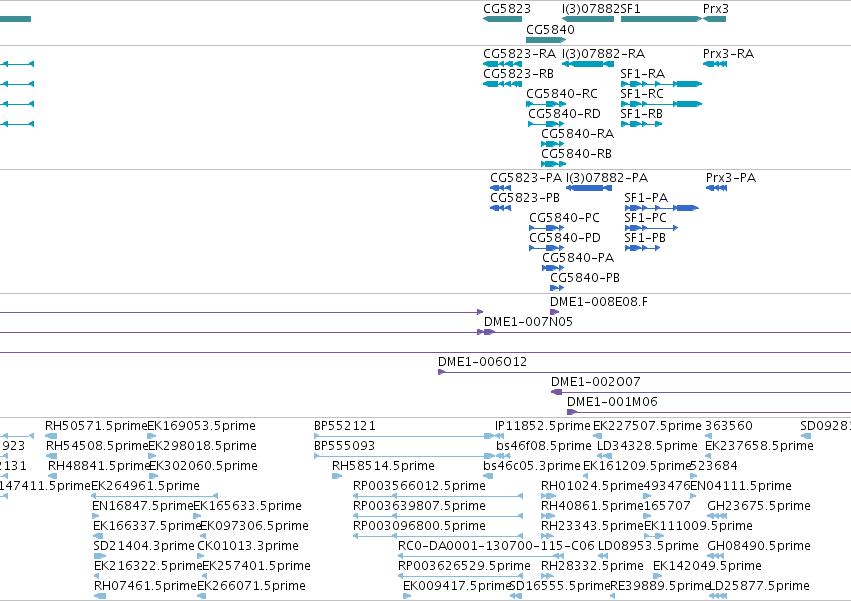
Task: Select the l(3)07882 gene glyph label
Action: (591, 9)
